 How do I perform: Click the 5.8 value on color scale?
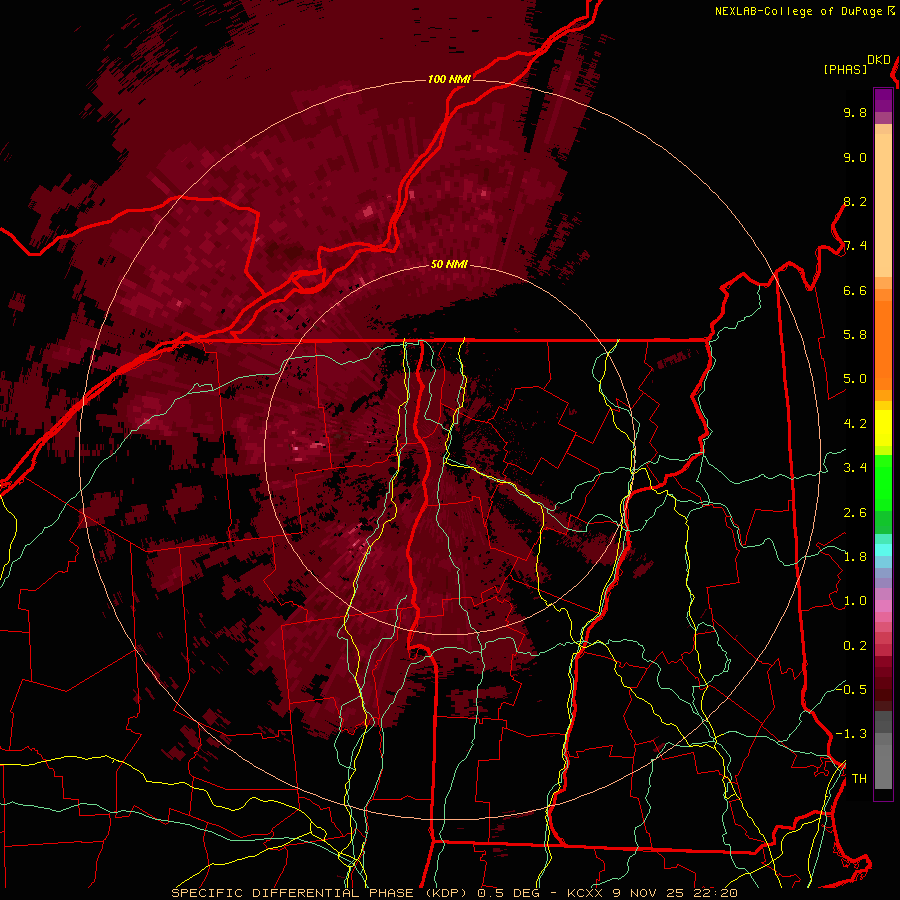[x=855, y=335]
